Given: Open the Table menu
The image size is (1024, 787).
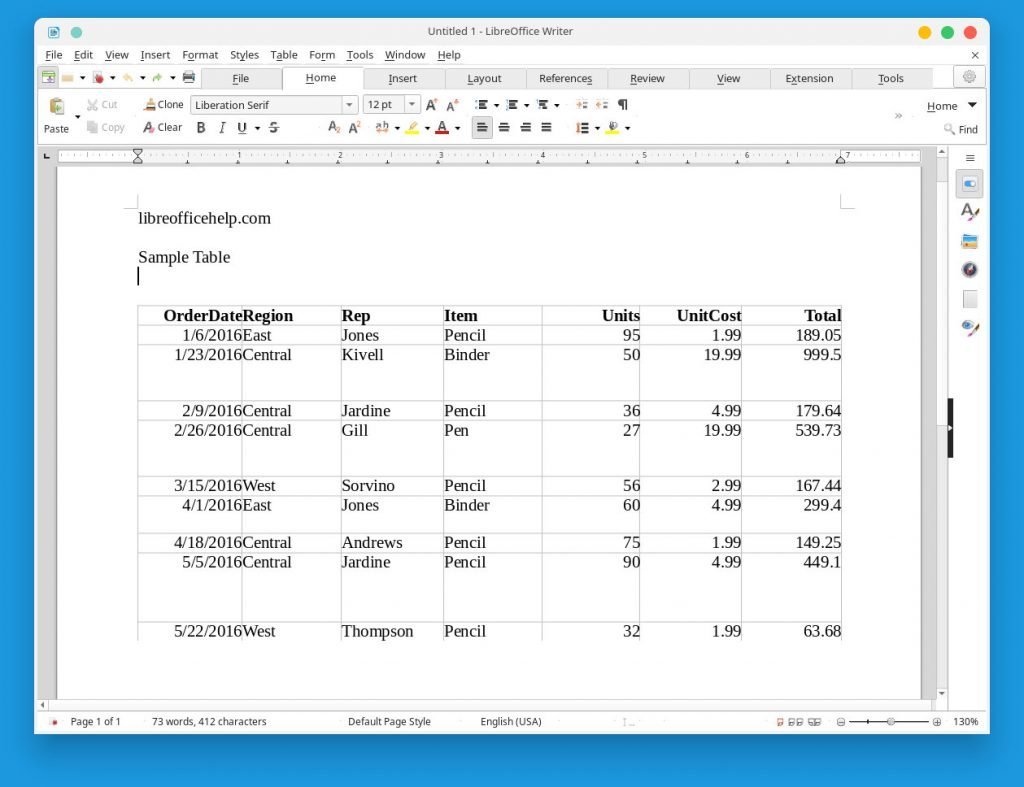Looking at the screenshot, I should [283, 55].
